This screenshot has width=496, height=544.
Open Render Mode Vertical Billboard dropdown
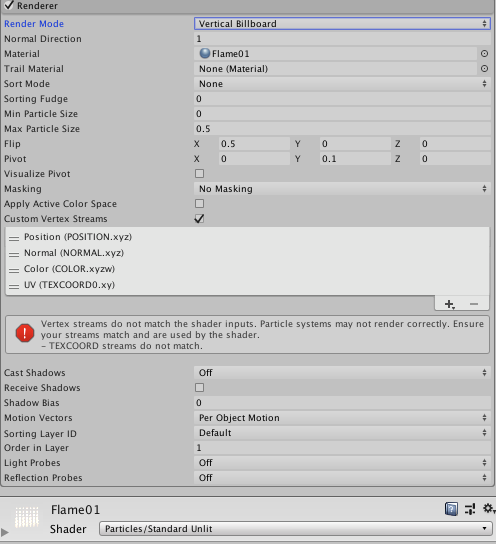tap(342, 24)
